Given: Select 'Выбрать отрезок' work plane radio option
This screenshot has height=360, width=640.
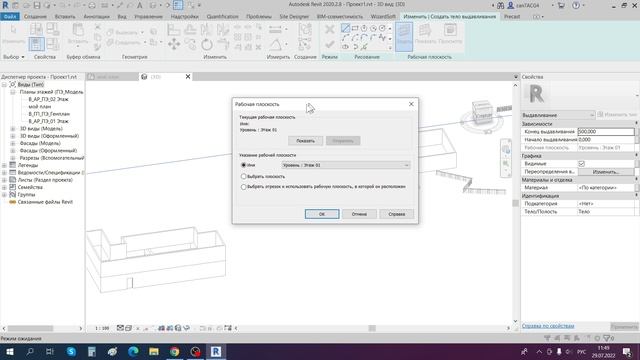Looking at the screenshot, I should pos(244,187).
